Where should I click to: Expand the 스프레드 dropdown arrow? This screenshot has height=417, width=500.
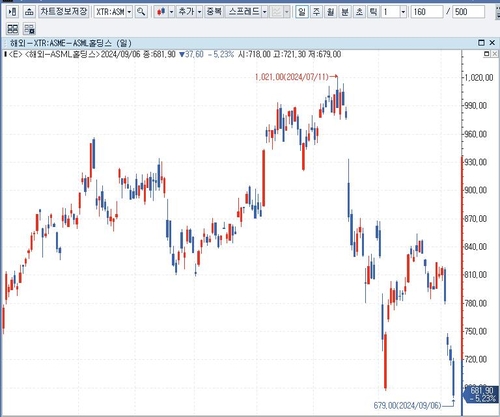click(264, 12)
